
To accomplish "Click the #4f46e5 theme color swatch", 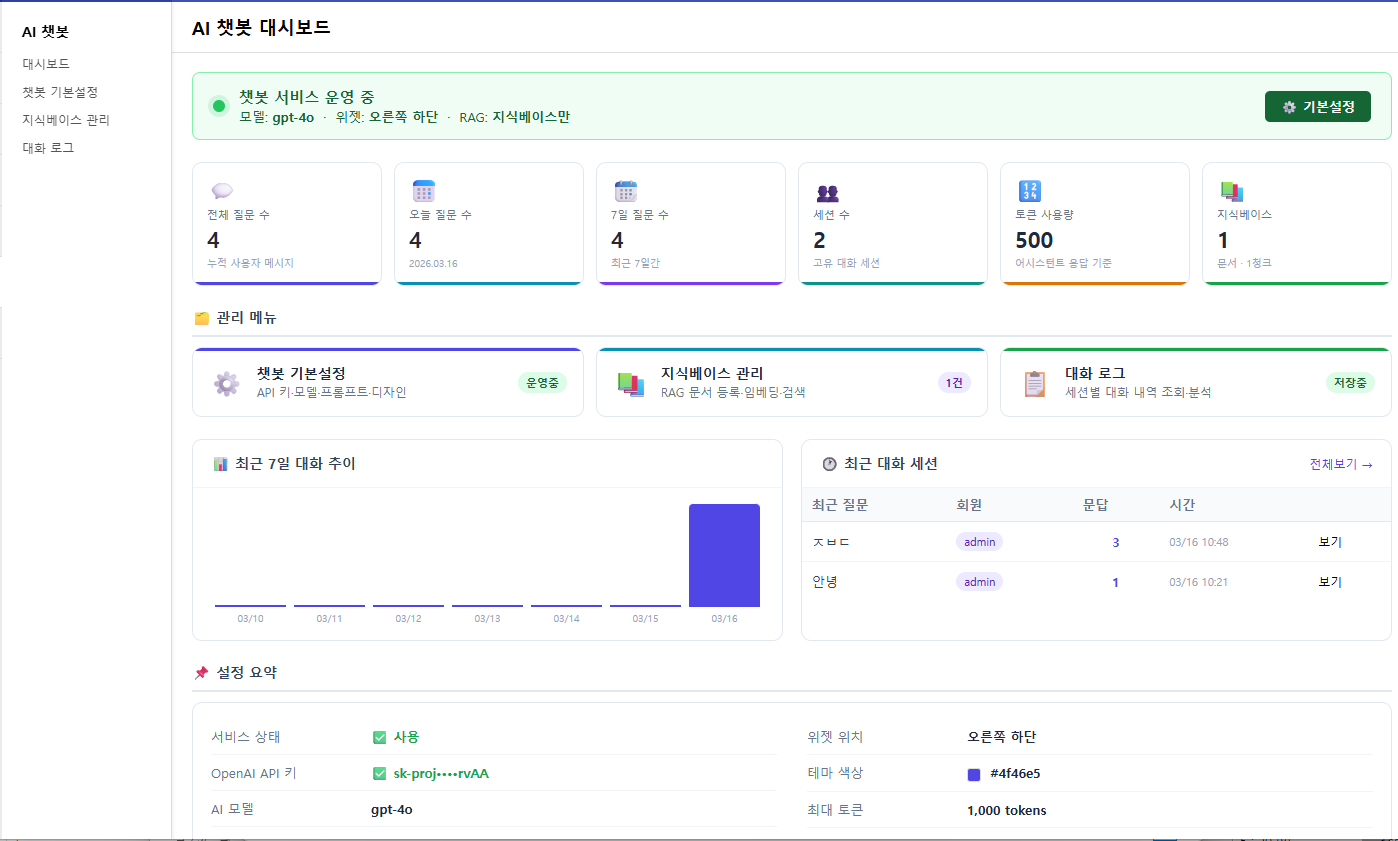I will (x=974, y=774).
